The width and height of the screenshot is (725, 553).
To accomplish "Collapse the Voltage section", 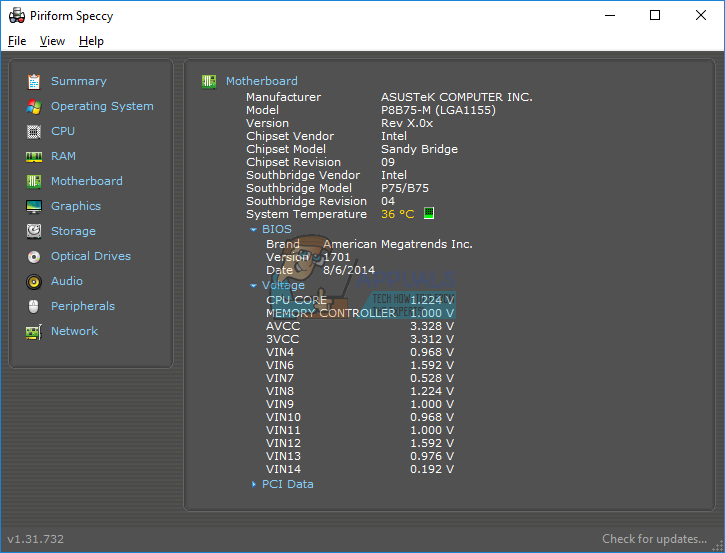I will 254,285.
